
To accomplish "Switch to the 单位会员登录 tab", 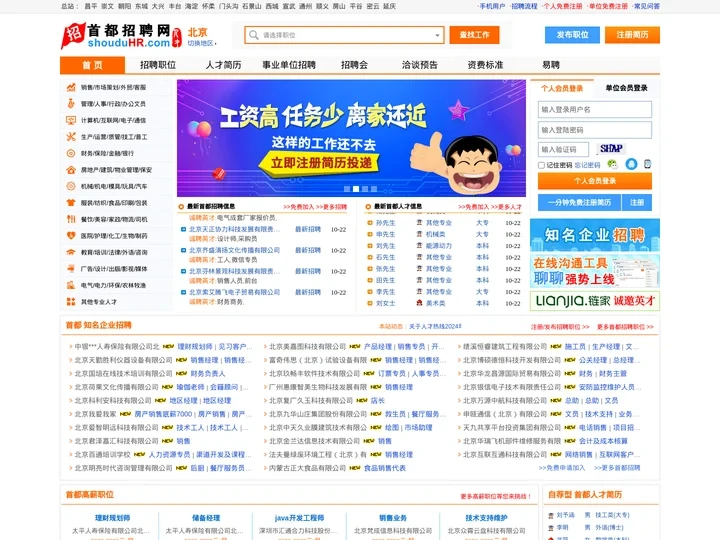I will point(626,88).
